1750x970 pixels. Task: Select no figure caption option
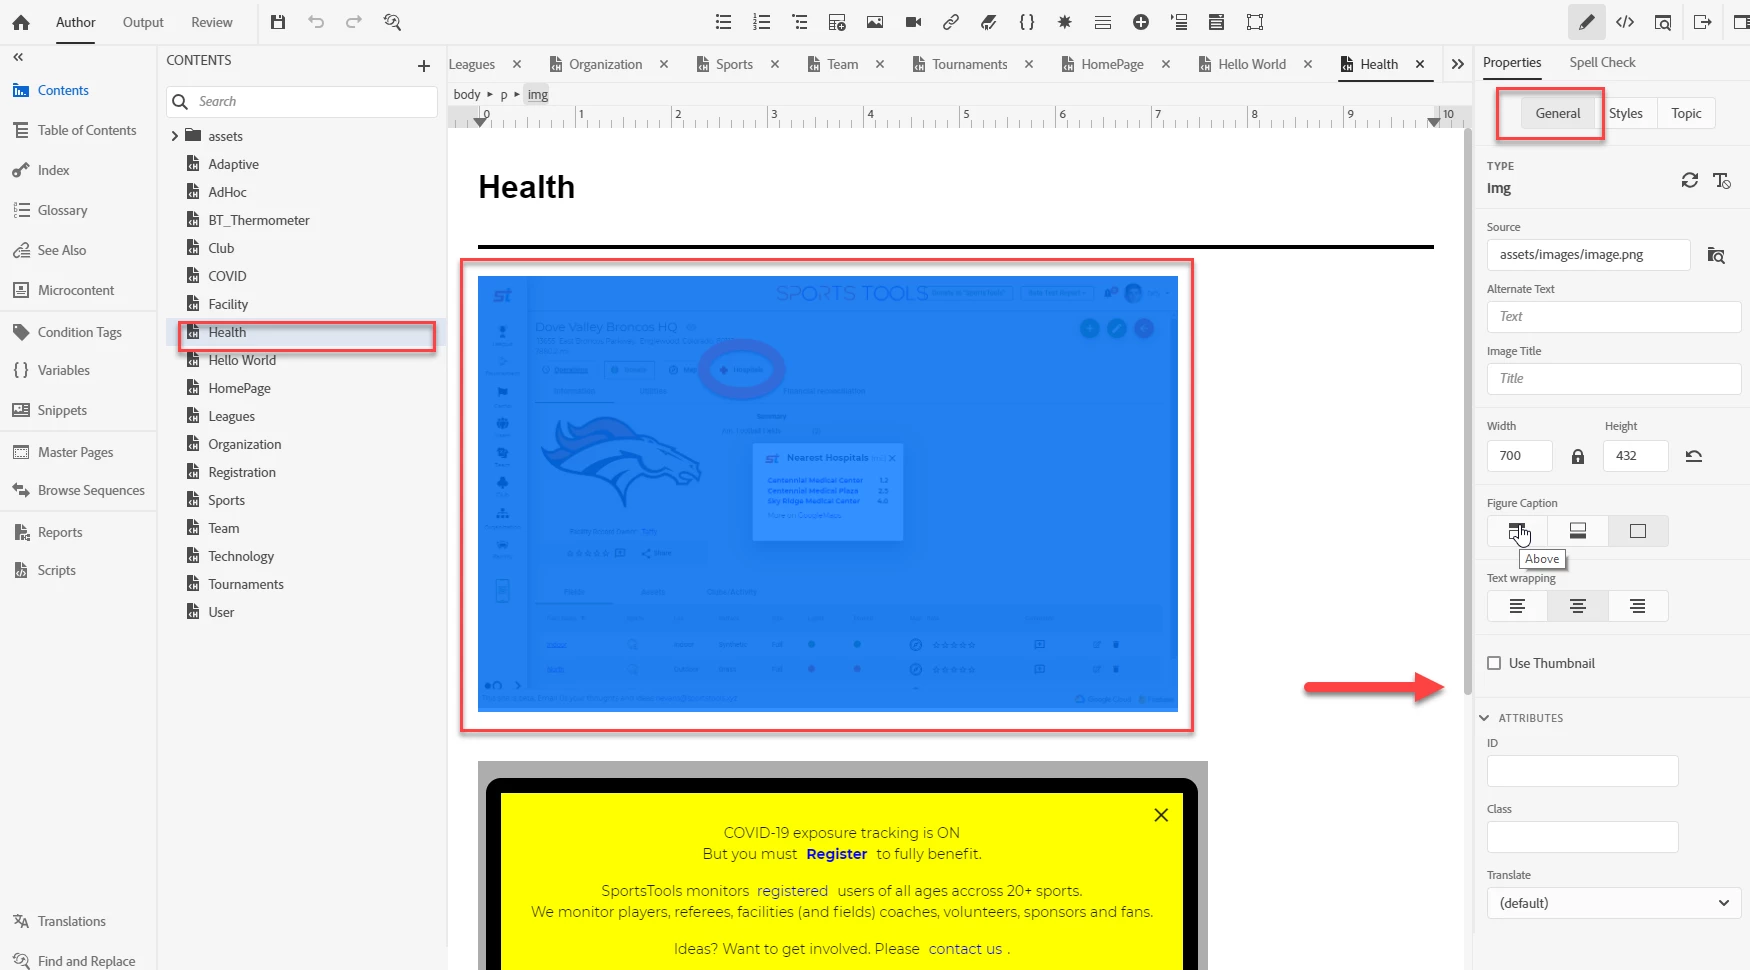tap(1638, 531)
